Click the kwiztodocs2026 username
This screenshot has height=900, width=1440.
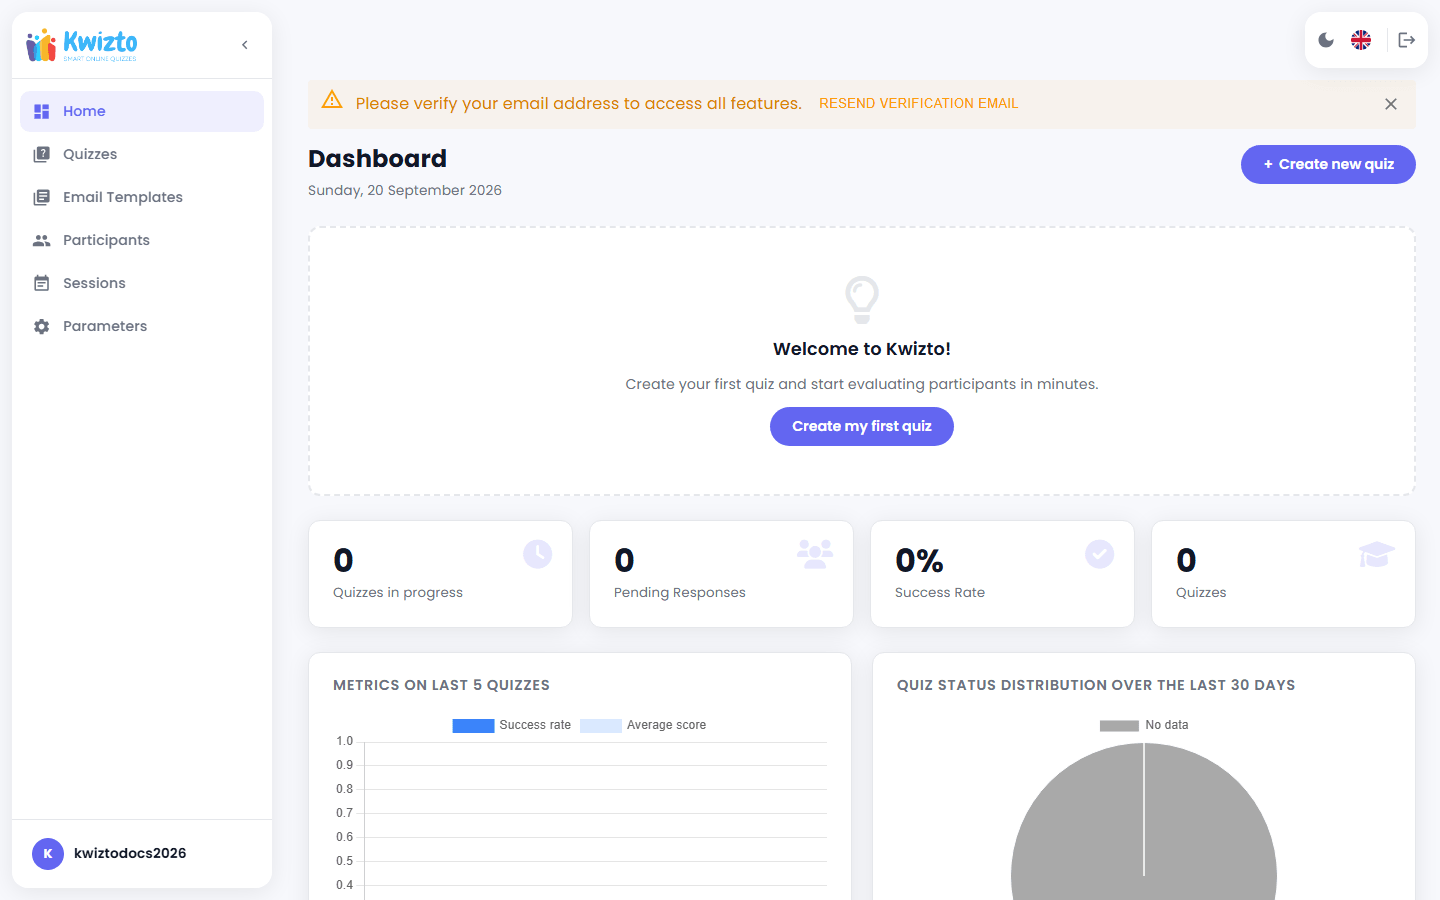[130, 853]
